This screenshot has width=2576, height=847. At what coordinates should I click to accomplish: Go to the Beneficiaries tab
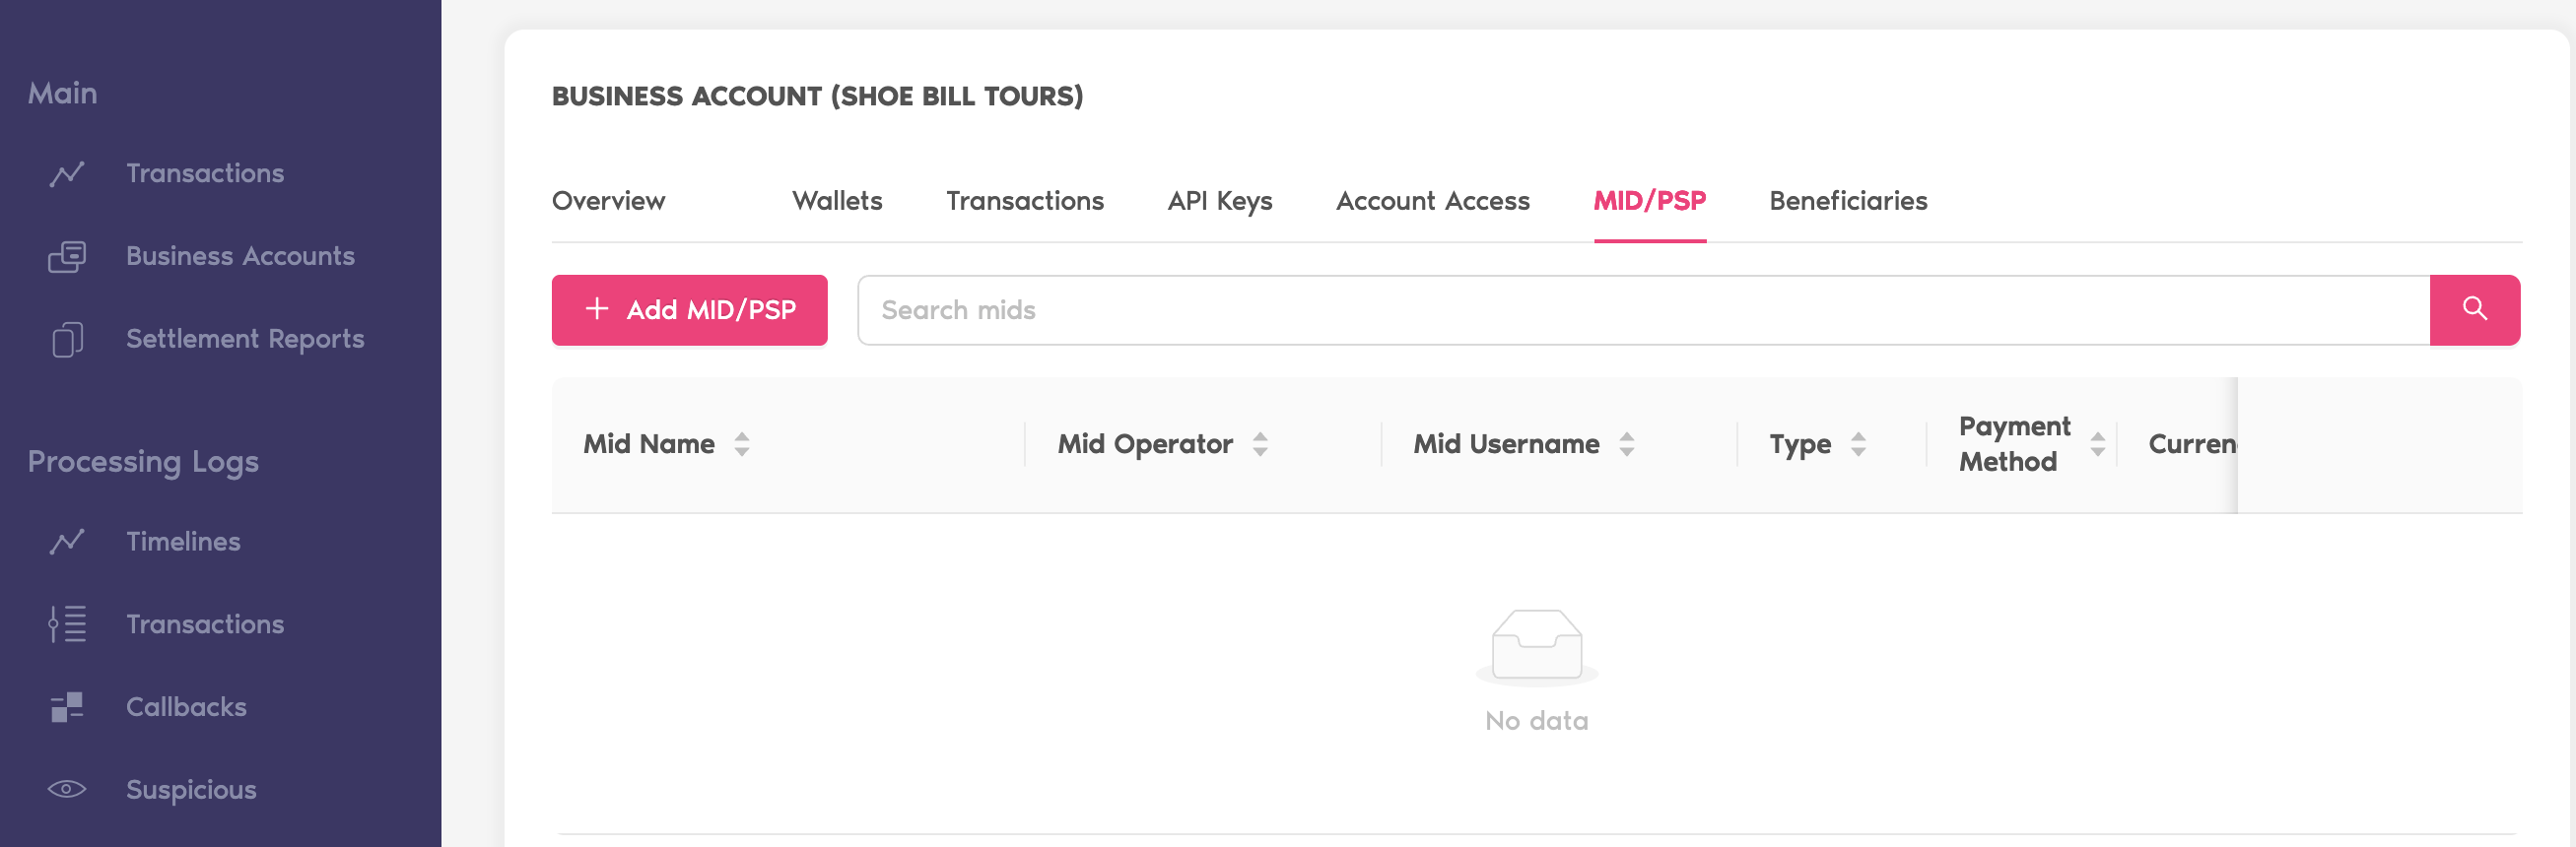(1848, 201)
